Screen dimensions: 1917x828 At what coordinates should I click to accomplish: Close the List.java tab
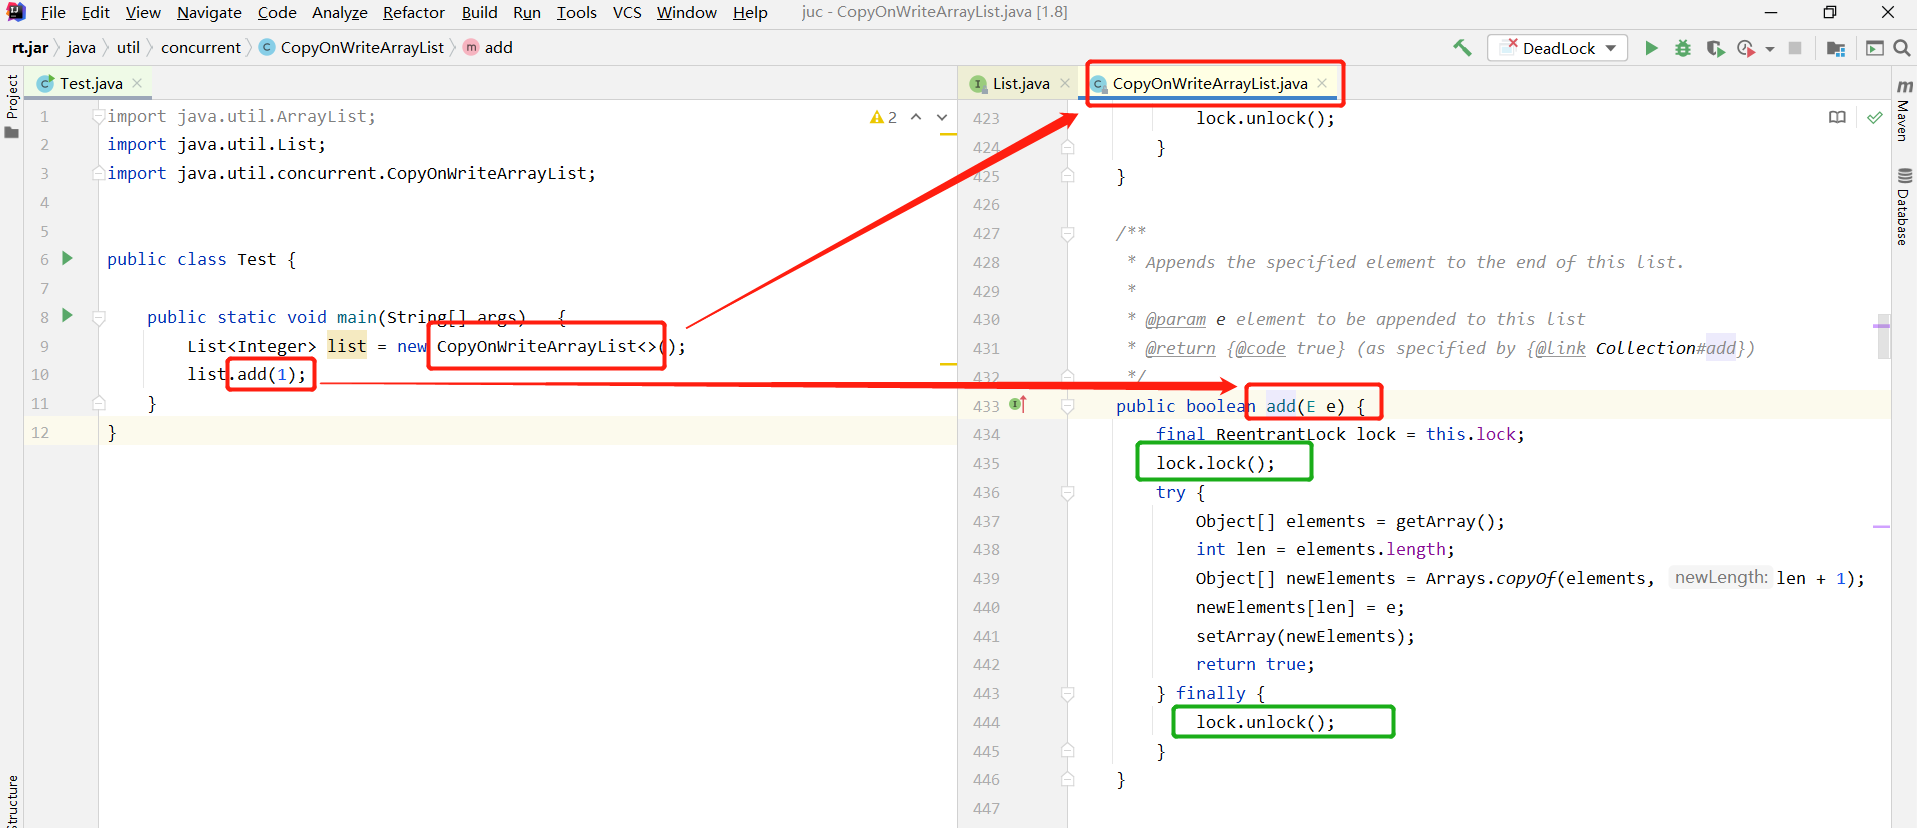point(1065,83)
